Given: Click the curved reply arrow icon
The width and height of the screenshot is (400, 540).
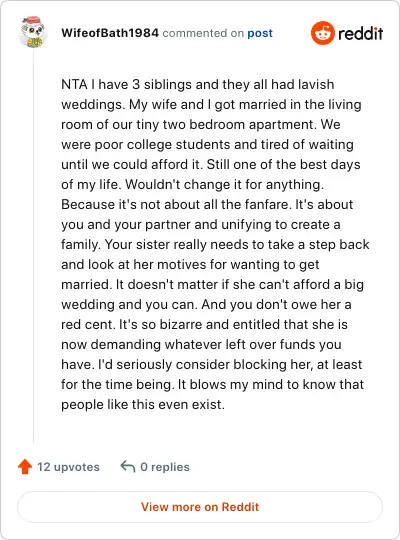Looking at the screenshot, I should (127, 467).
